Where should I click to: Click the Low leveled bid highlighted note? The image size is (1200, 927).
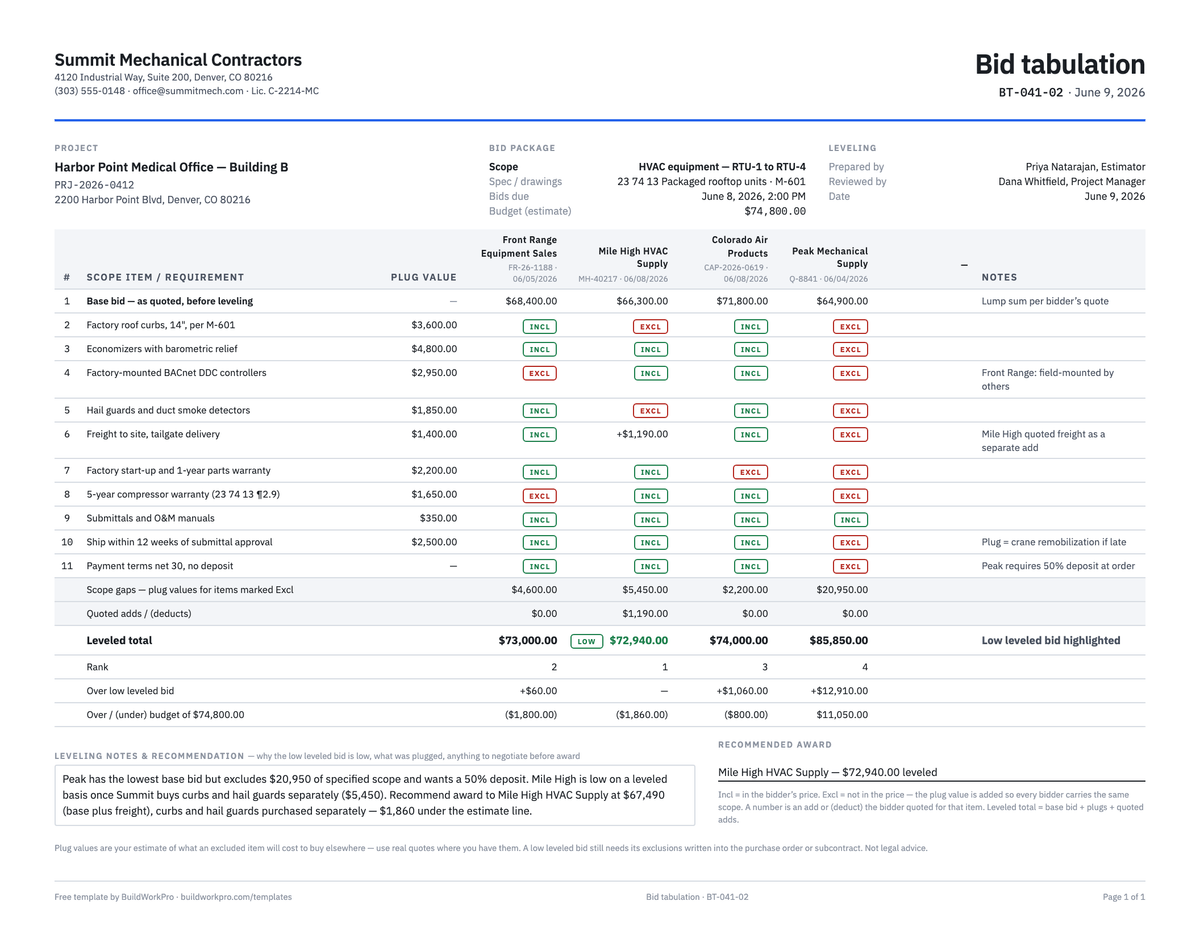click(x=1051, y=640)
